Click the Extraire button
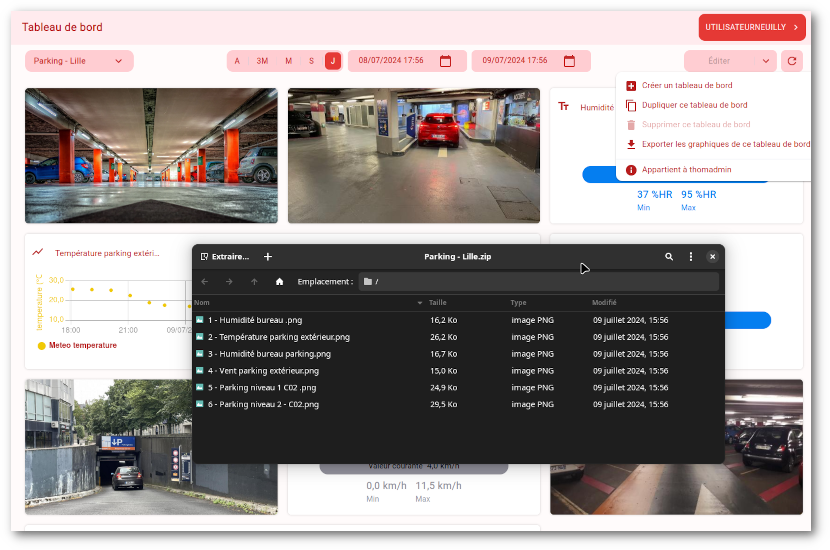Viewport: 830px width, 550px height. [225, 257]
